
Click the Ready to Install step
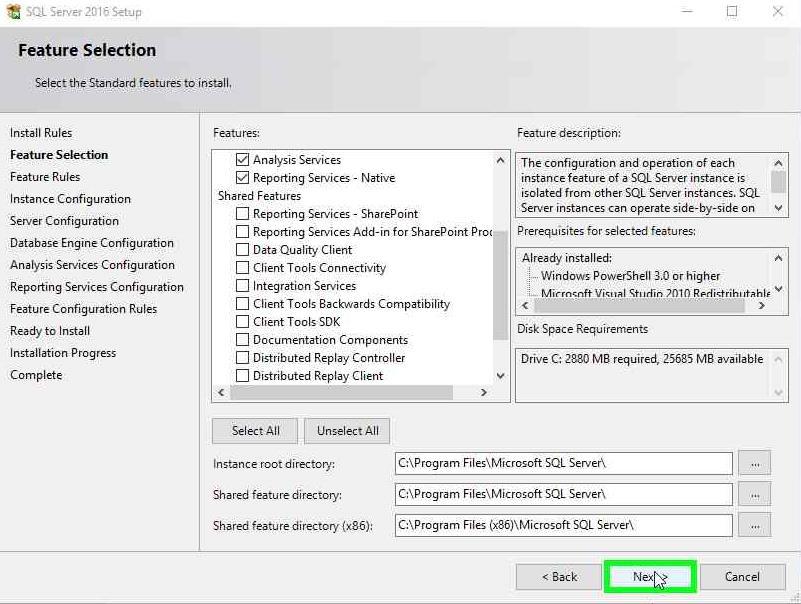coord(50,331)
